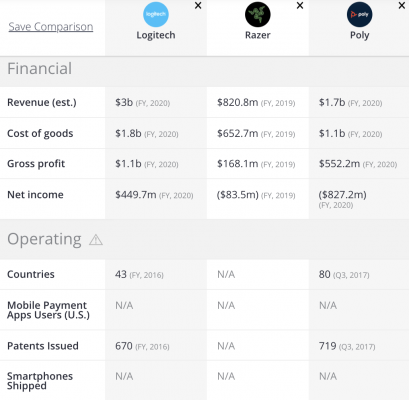Click the Smartphones Shipped row label
Viewport: 409px width, 400px height.
click(x=40, y=381)
